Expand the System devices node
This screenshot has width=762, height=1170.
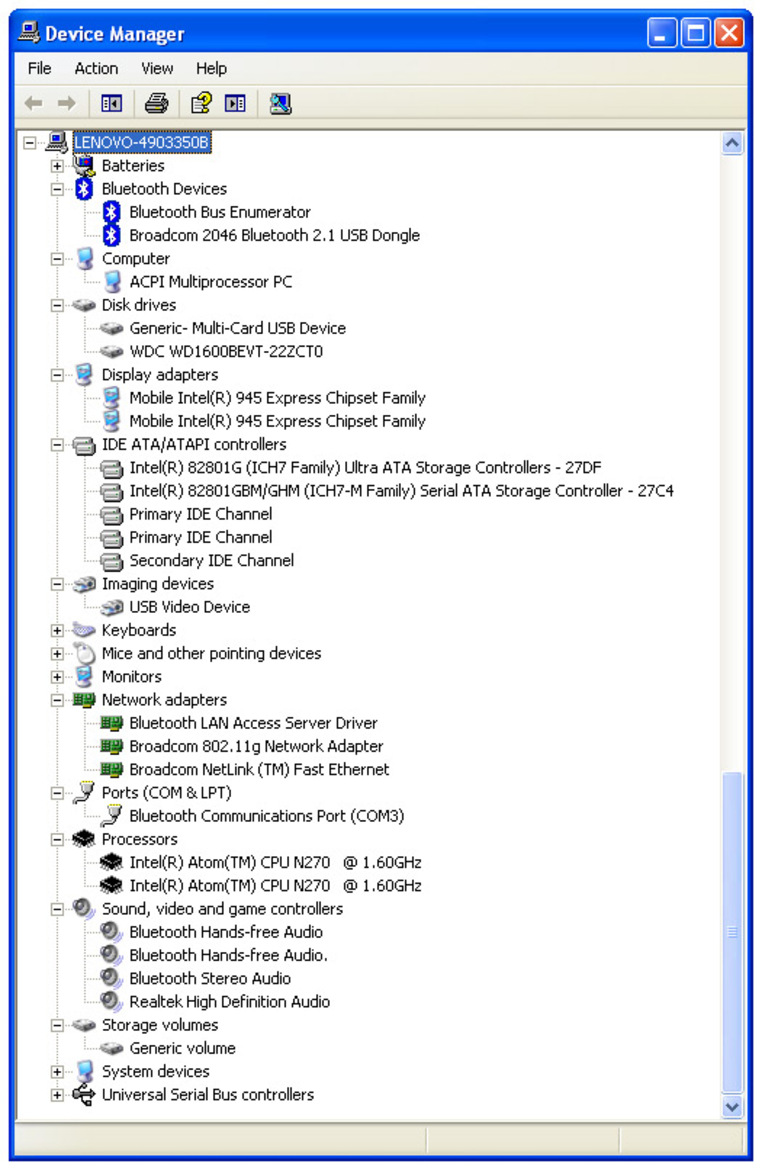[57, 1072]
